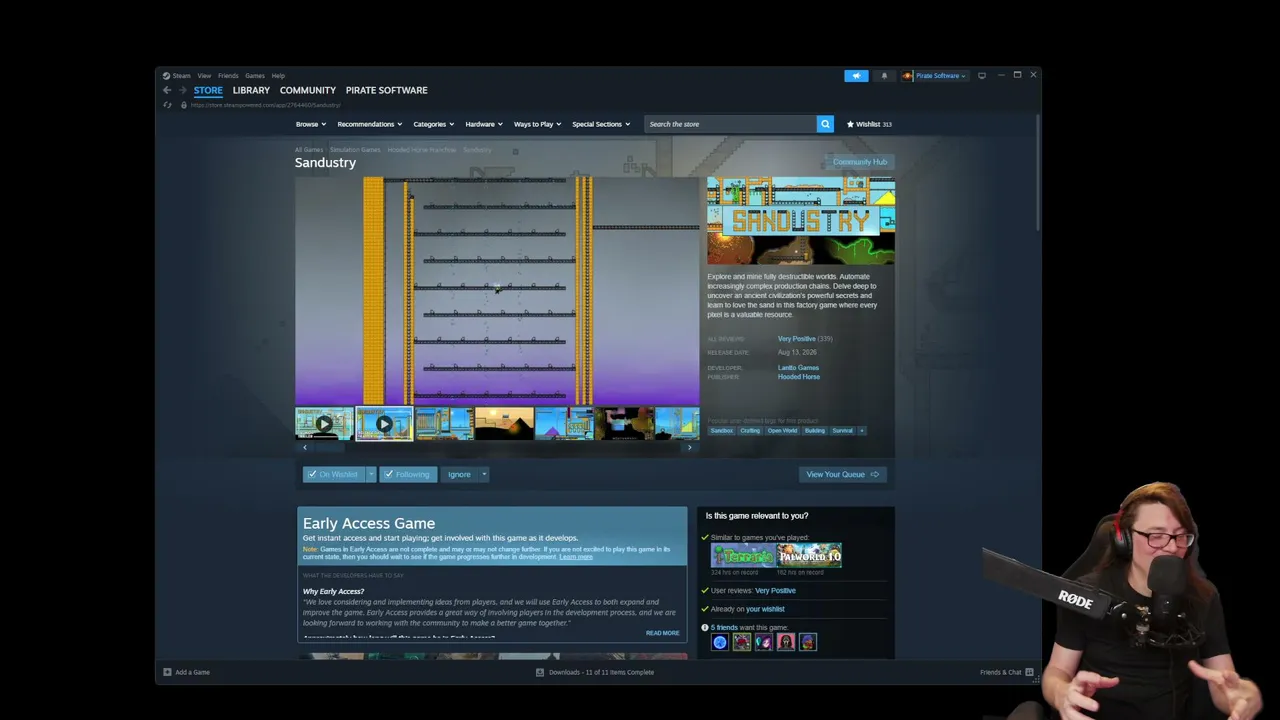Image resolution: width=1280 pixels, height=720 pixels.
Task: Open the Terraria similar game thumbnail
Action: click(x=743, y=555)
